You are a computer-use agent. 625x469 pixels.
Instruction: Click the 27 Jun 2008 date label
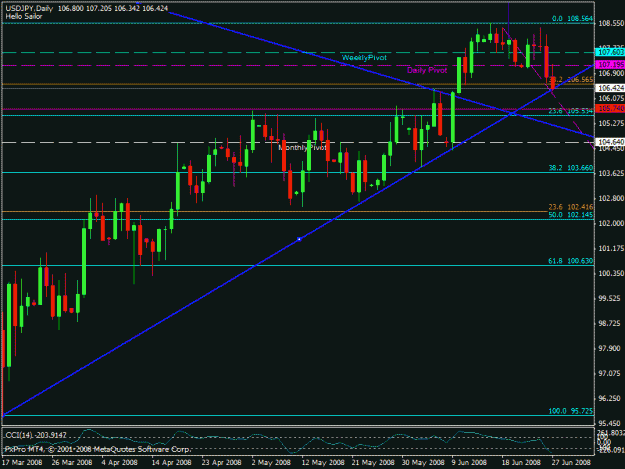[571, 462]
